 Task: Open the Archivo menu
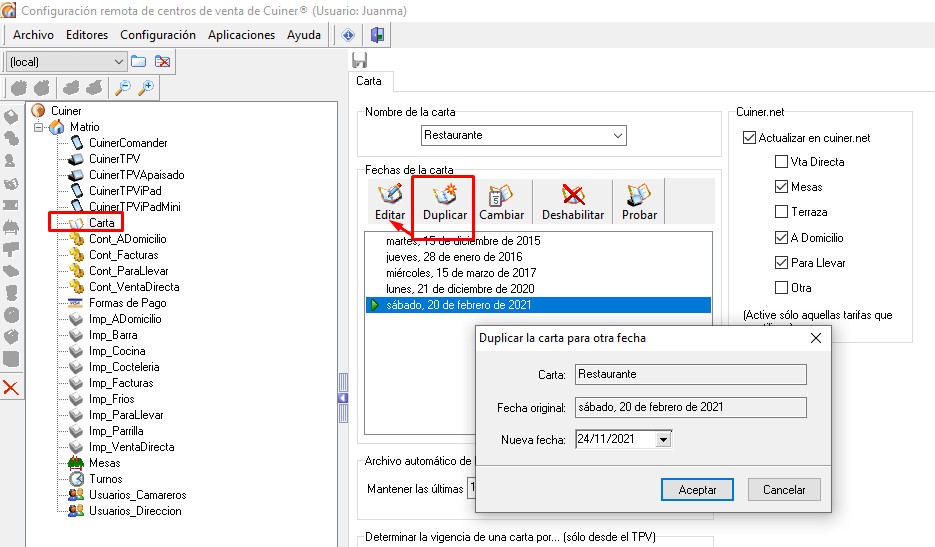click(33, 35)
